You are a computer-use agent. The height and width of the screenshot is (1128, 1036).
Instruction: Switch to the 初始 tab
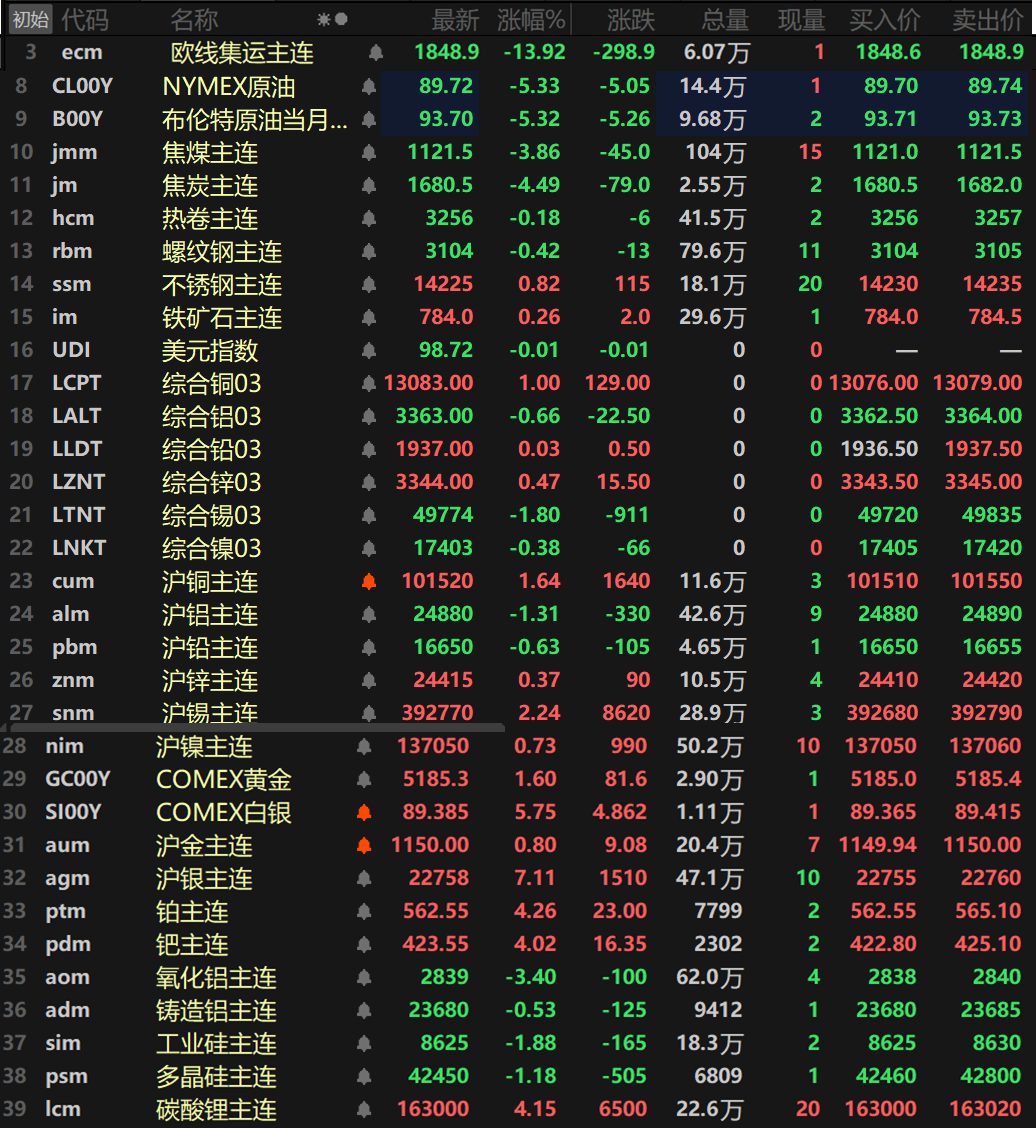coord(29,19)
